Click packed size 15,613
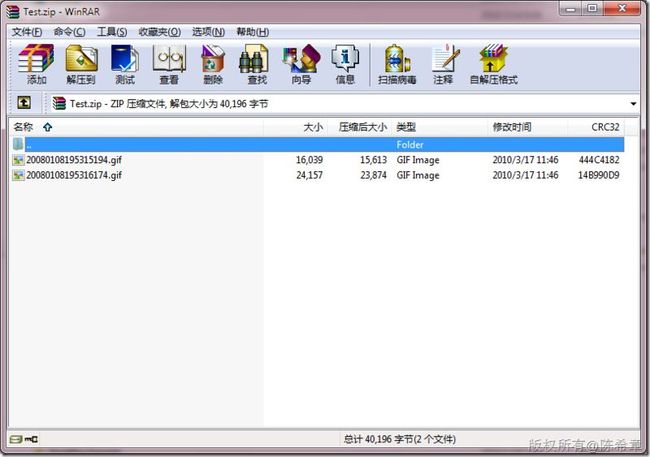The width and height of the screenshot is (650, 457). (373, 160)
